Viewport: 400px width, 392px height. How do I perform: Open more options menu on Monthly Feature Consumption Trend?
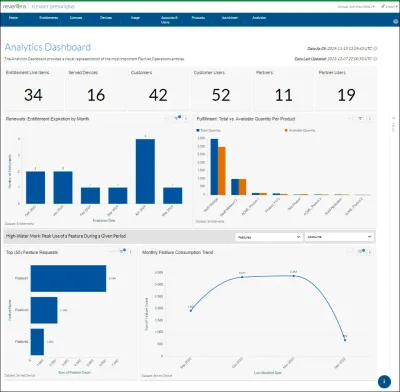(x=369, y=252)
